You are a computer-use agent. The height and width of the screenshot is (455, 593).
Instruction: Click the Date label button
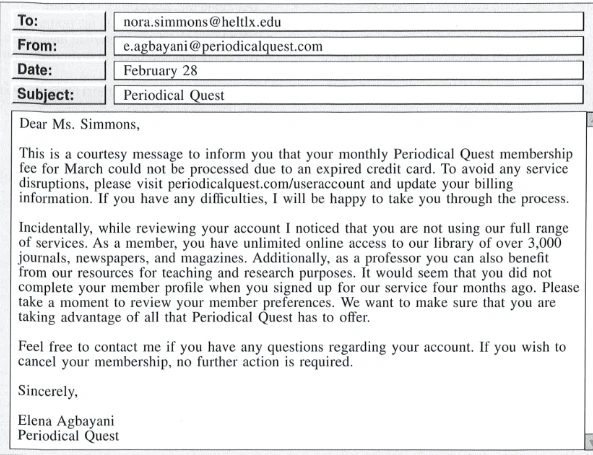59,70
